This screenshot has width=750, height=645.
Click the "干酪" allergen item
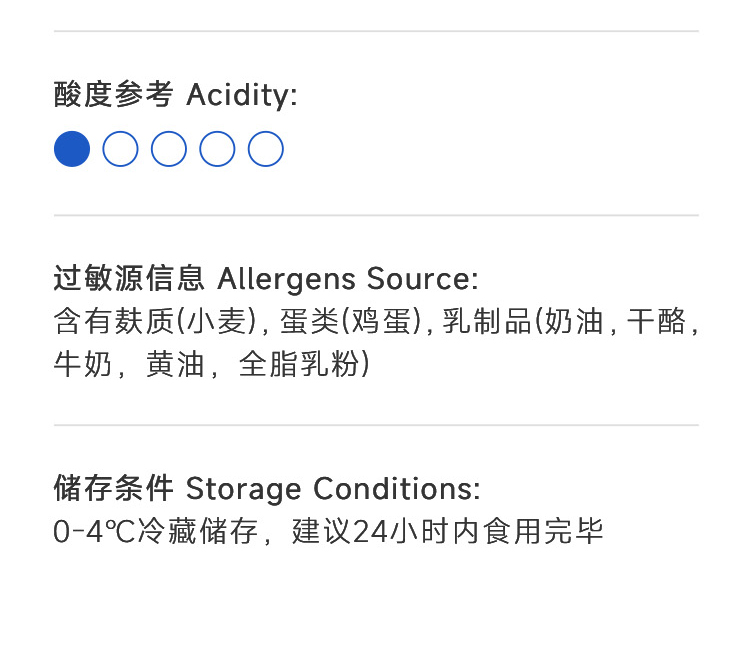(x=657, y=321)
